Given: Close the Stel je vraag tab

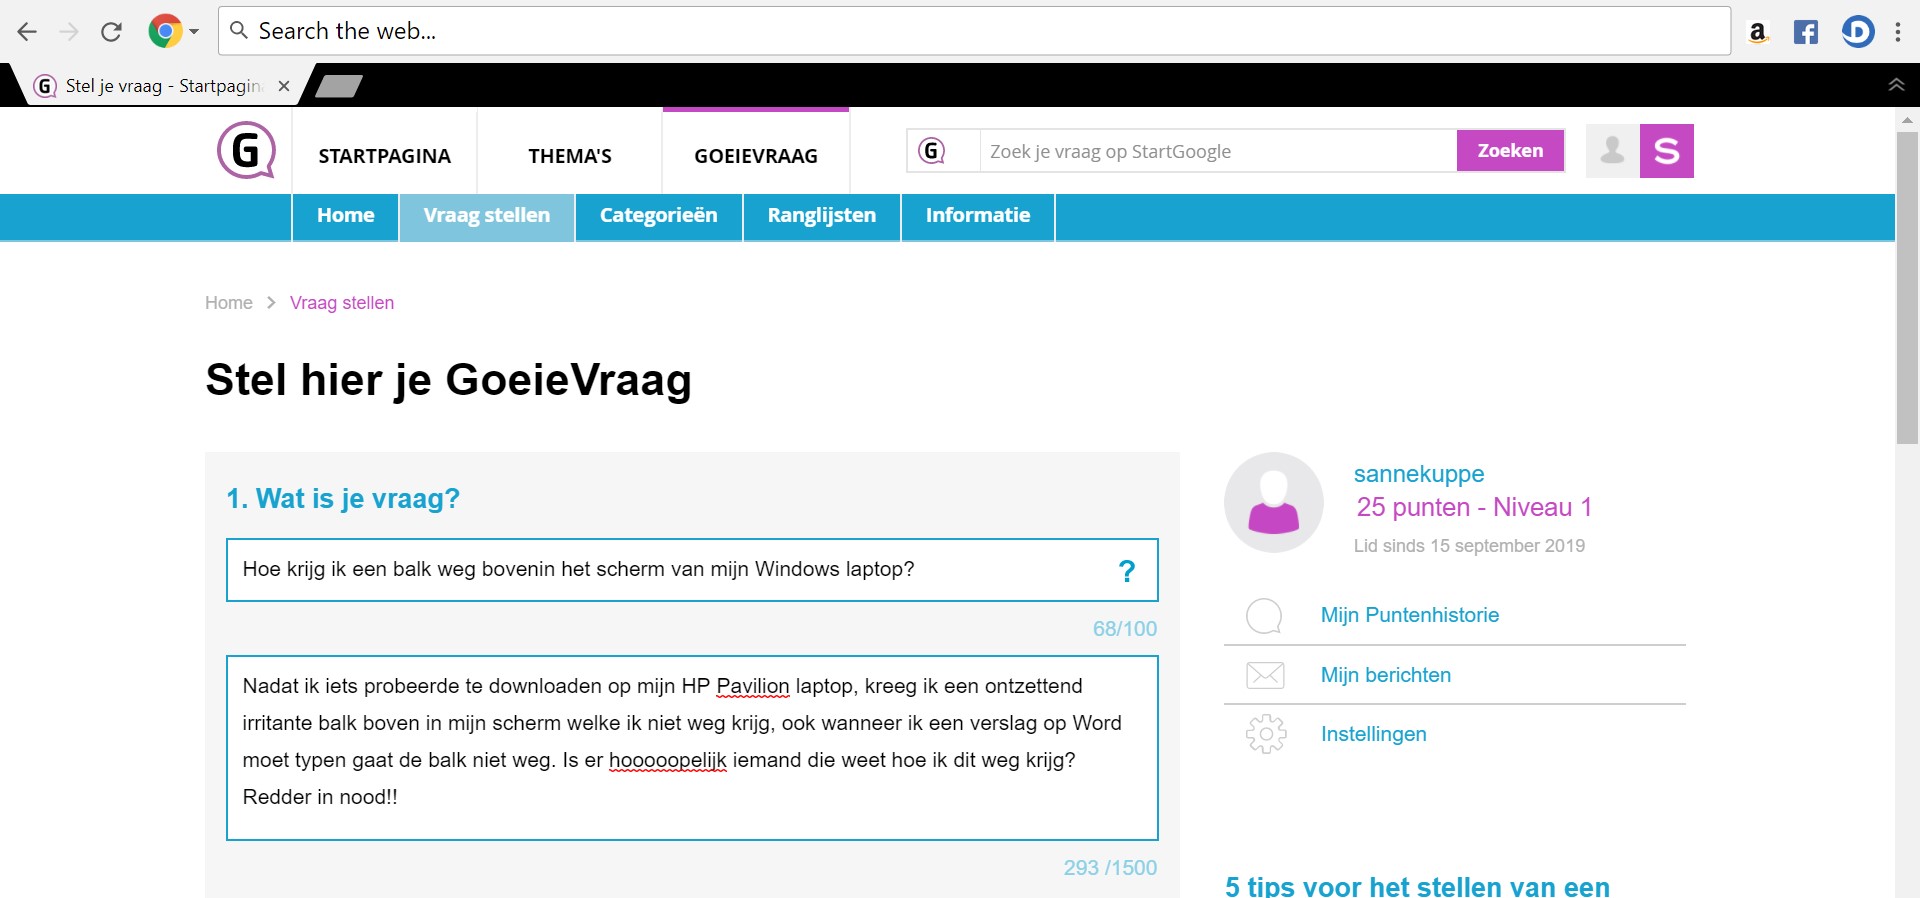Looking at the screenshot, I should pyautogui.click(x=284, y=86).
